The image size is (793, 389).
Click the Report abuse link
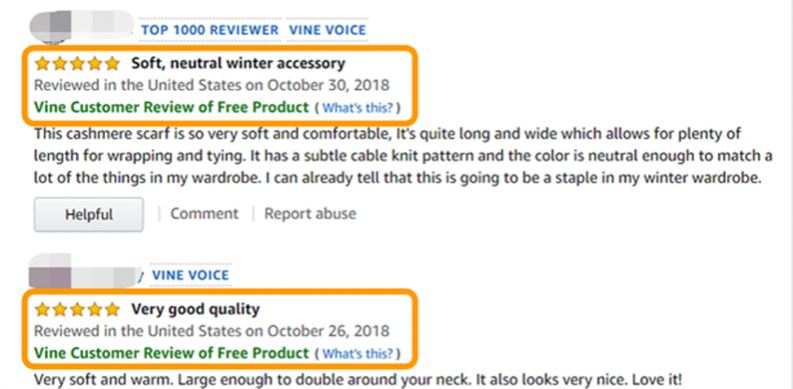[x=310, y=213]
